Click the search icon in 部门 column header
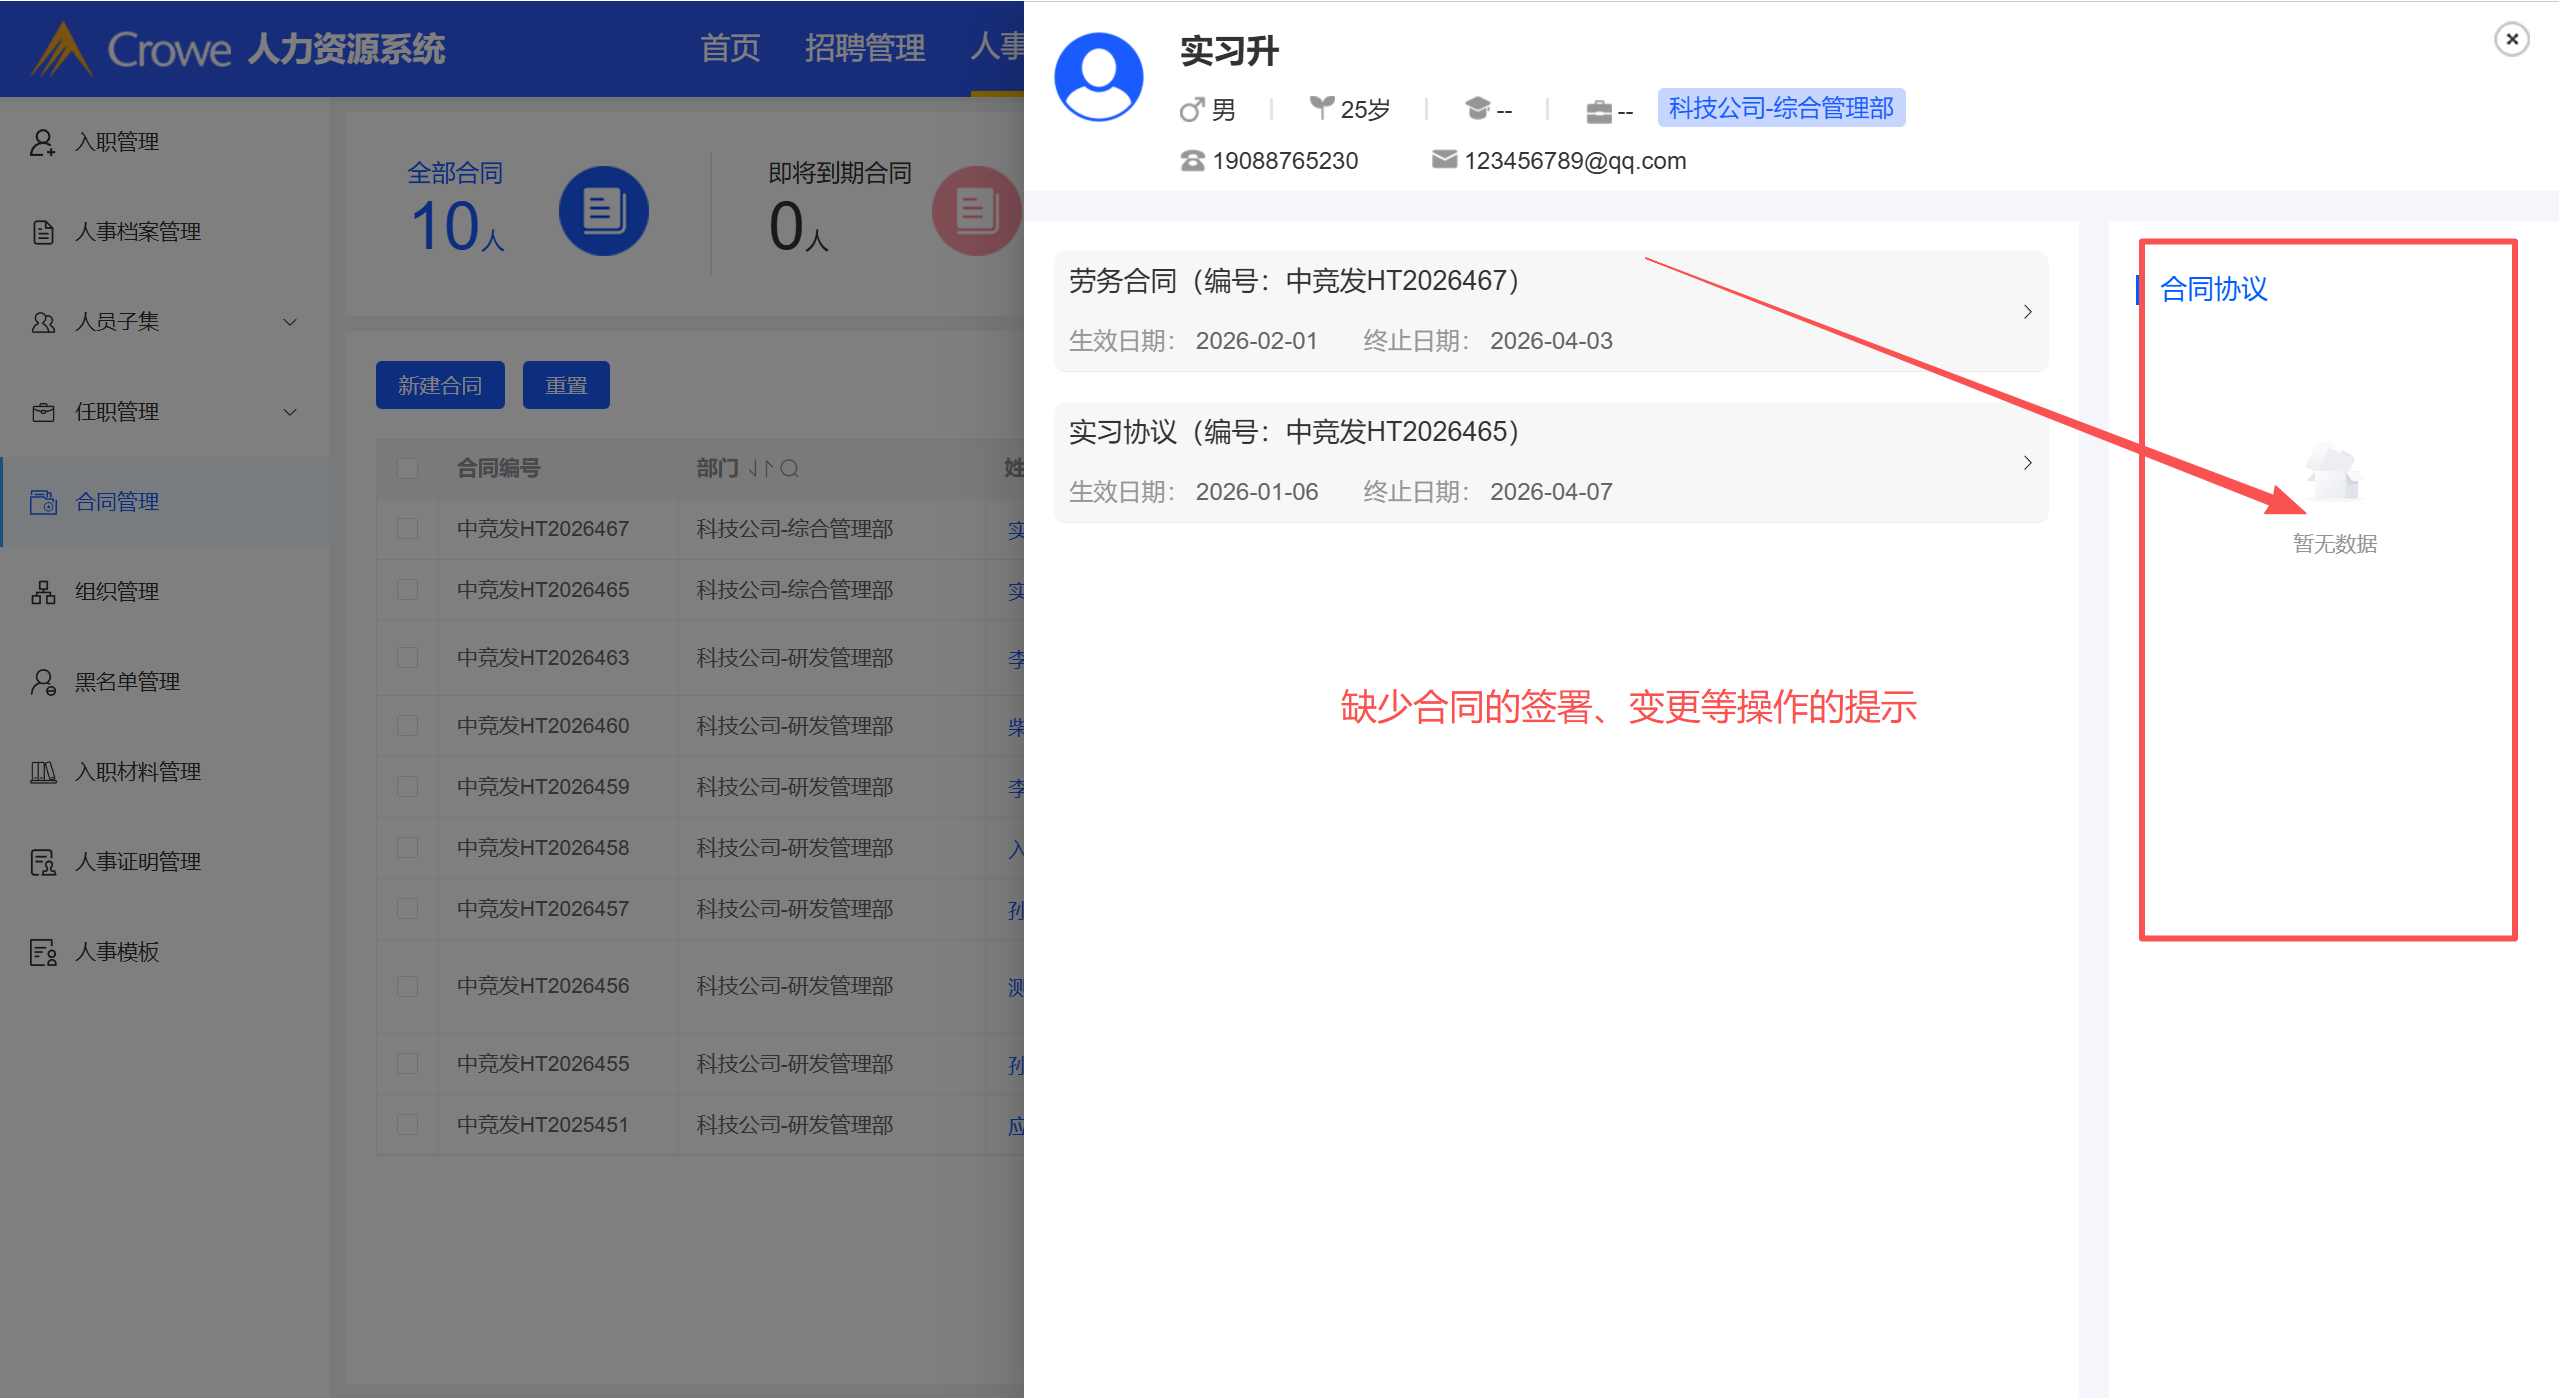2559x1398 pixels. tap(789, 468)
